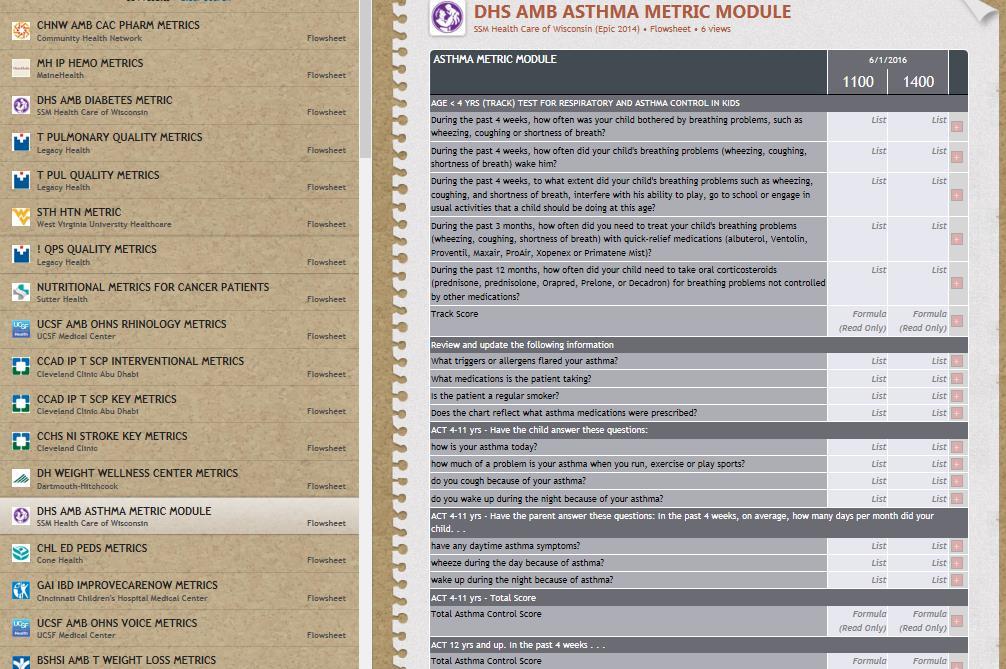
Task: Open NUTRITIONAL METRICS FOR CANCER PATIENTS
Action: [x=180, y=292]
